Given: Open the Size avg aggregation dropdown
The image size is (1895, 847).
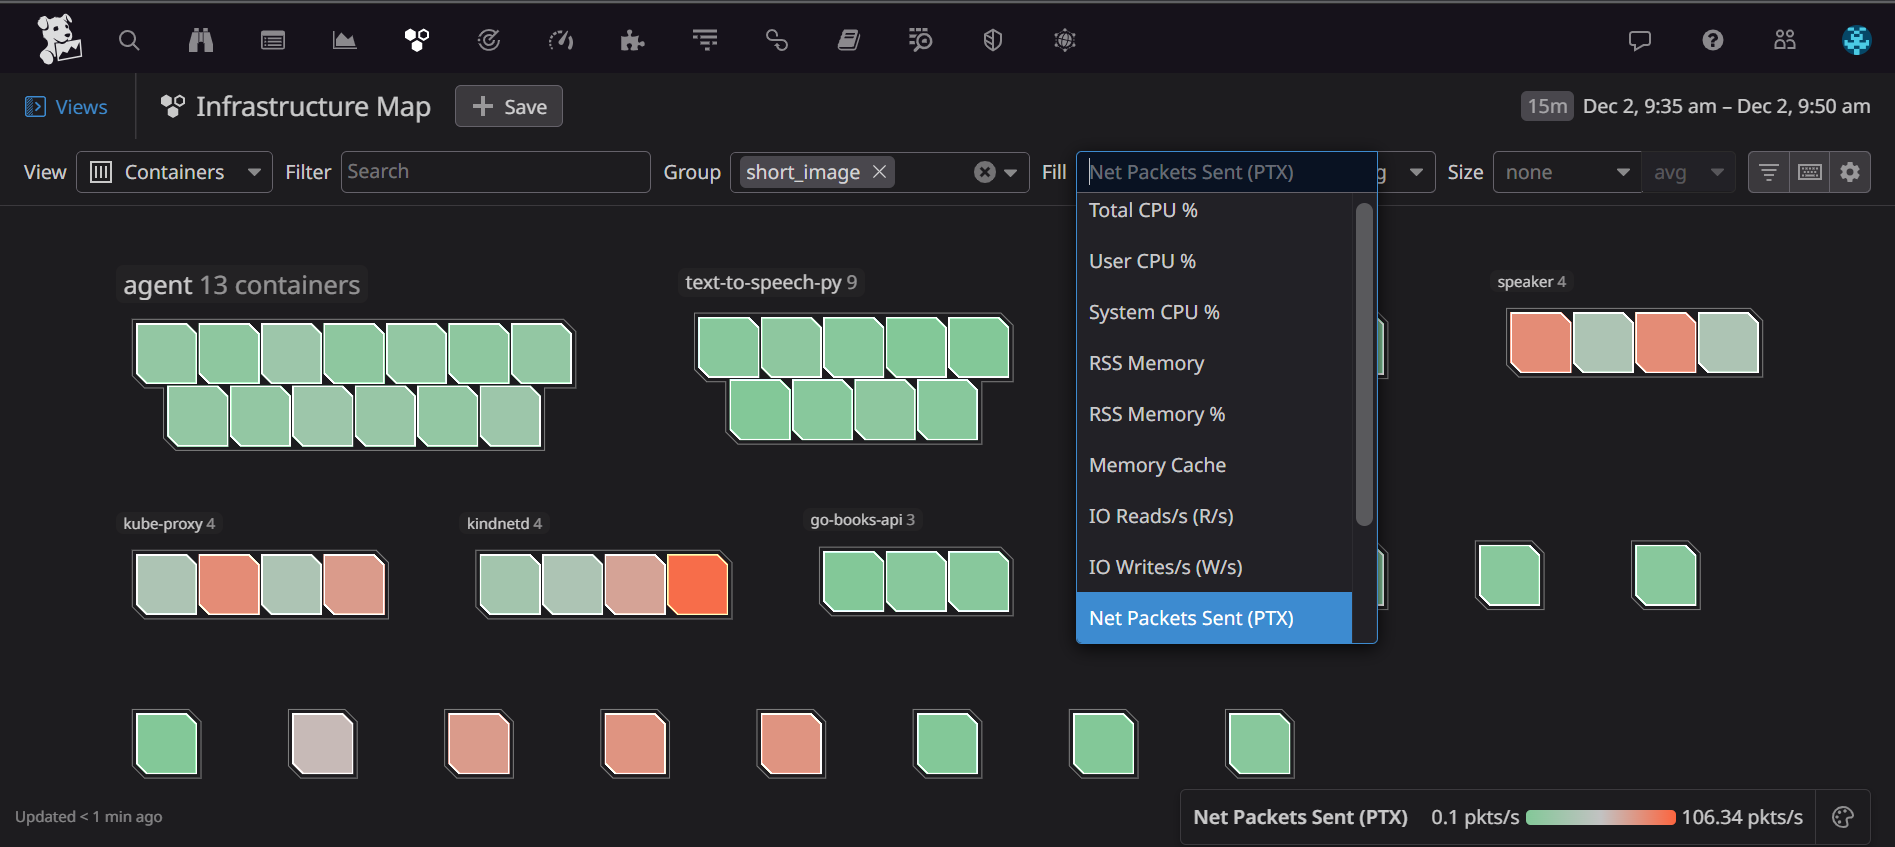Looking at the screenshot, I should [1689, 172].
